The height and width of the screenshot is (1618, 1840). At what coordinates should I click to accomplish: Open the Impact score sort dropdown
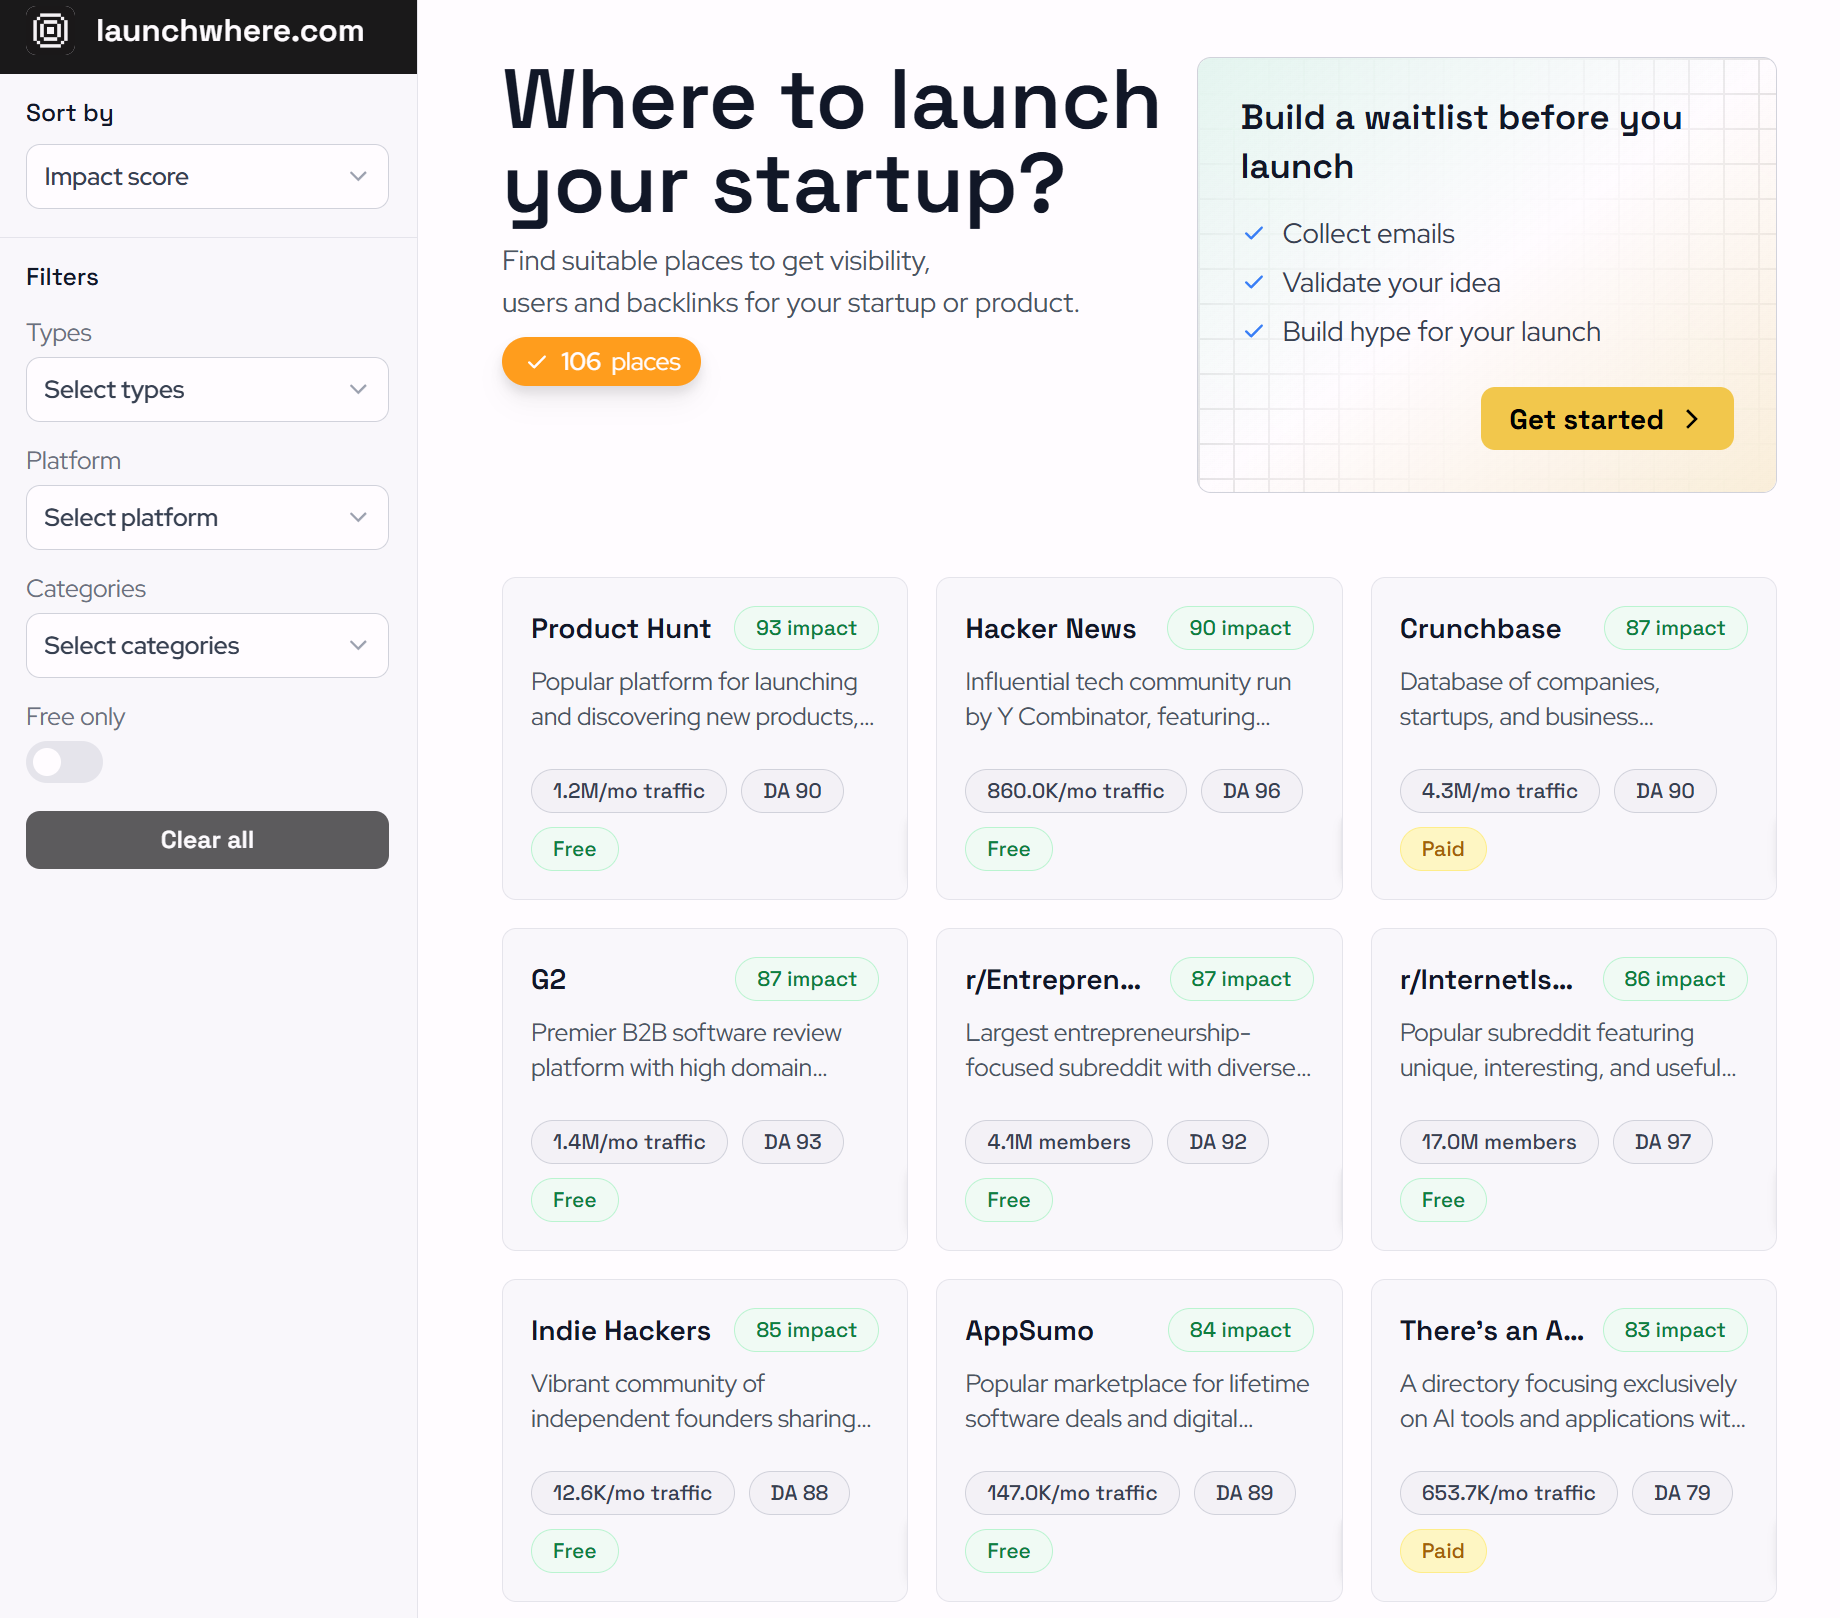[207, 177]
